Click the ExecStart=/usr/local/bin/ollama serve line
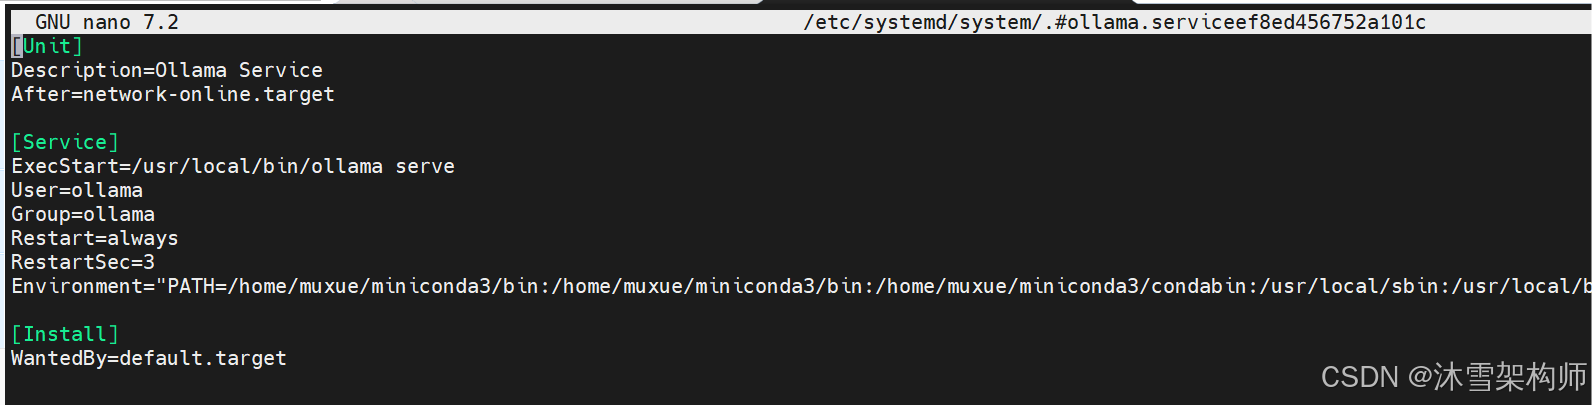This screenshot has height=405, width=1592. coord(233,166)
